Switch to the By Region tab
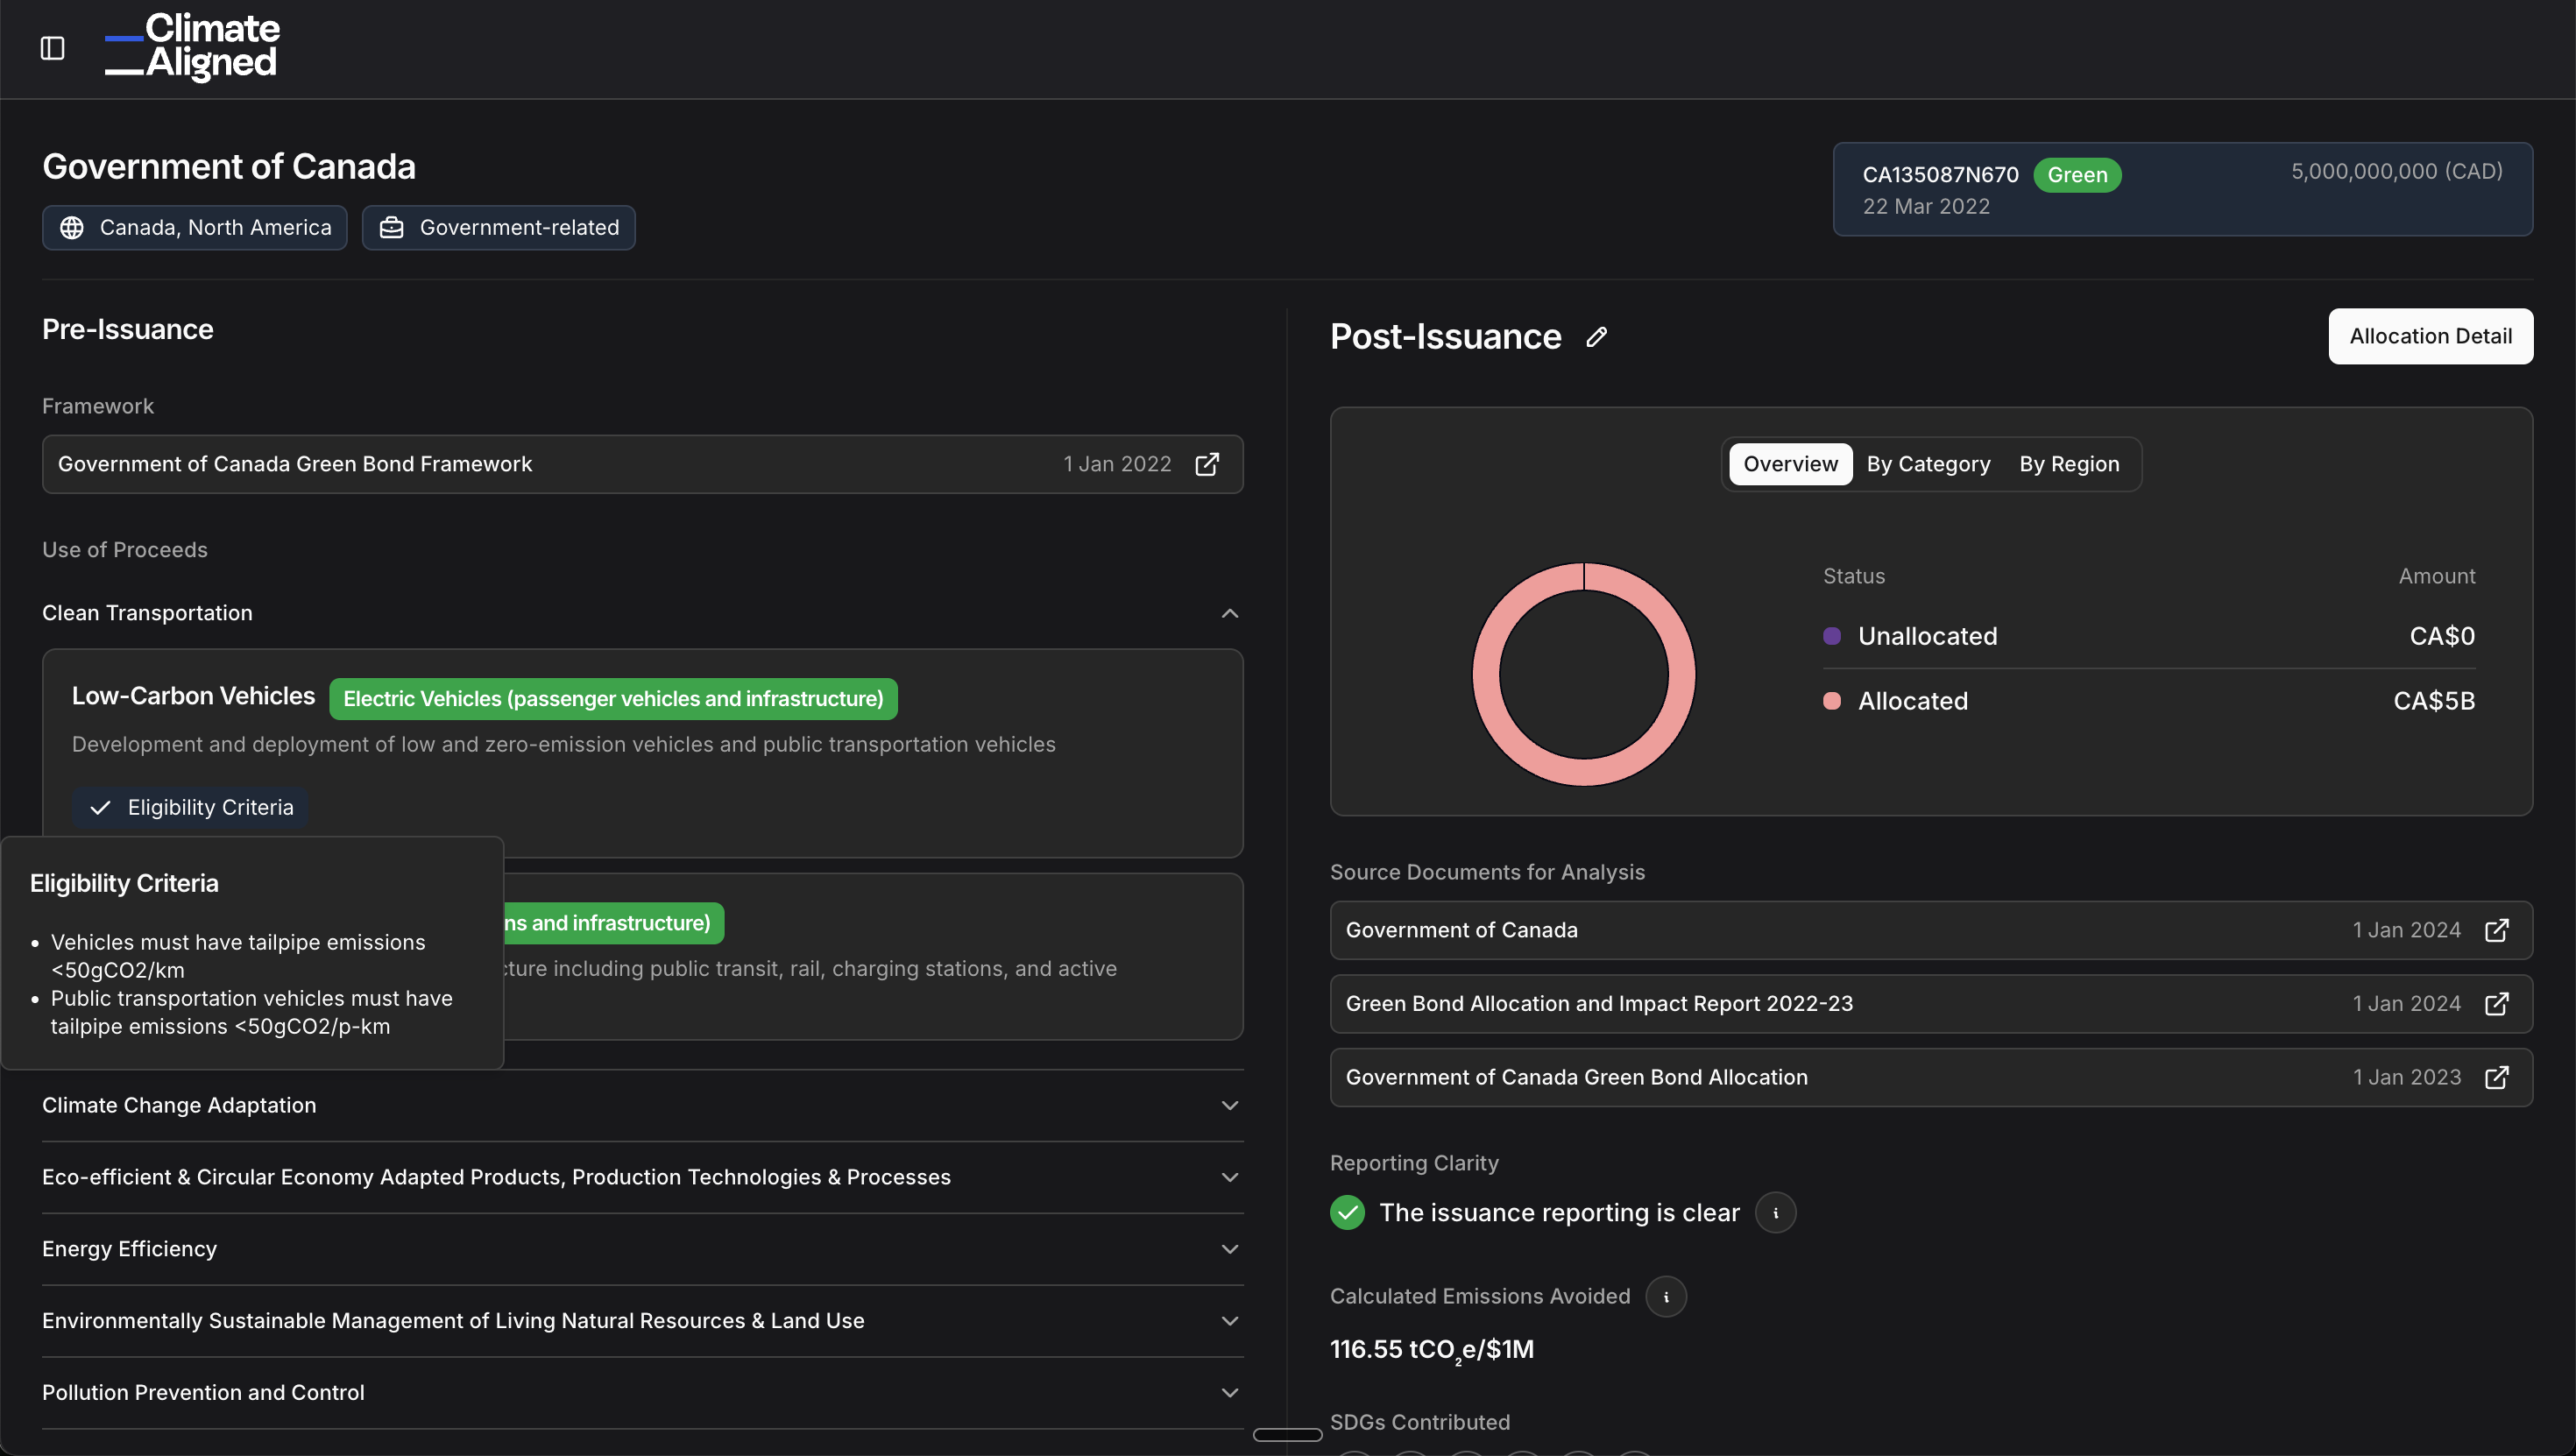The image size is (2576, 1456). pos(2069,464)
